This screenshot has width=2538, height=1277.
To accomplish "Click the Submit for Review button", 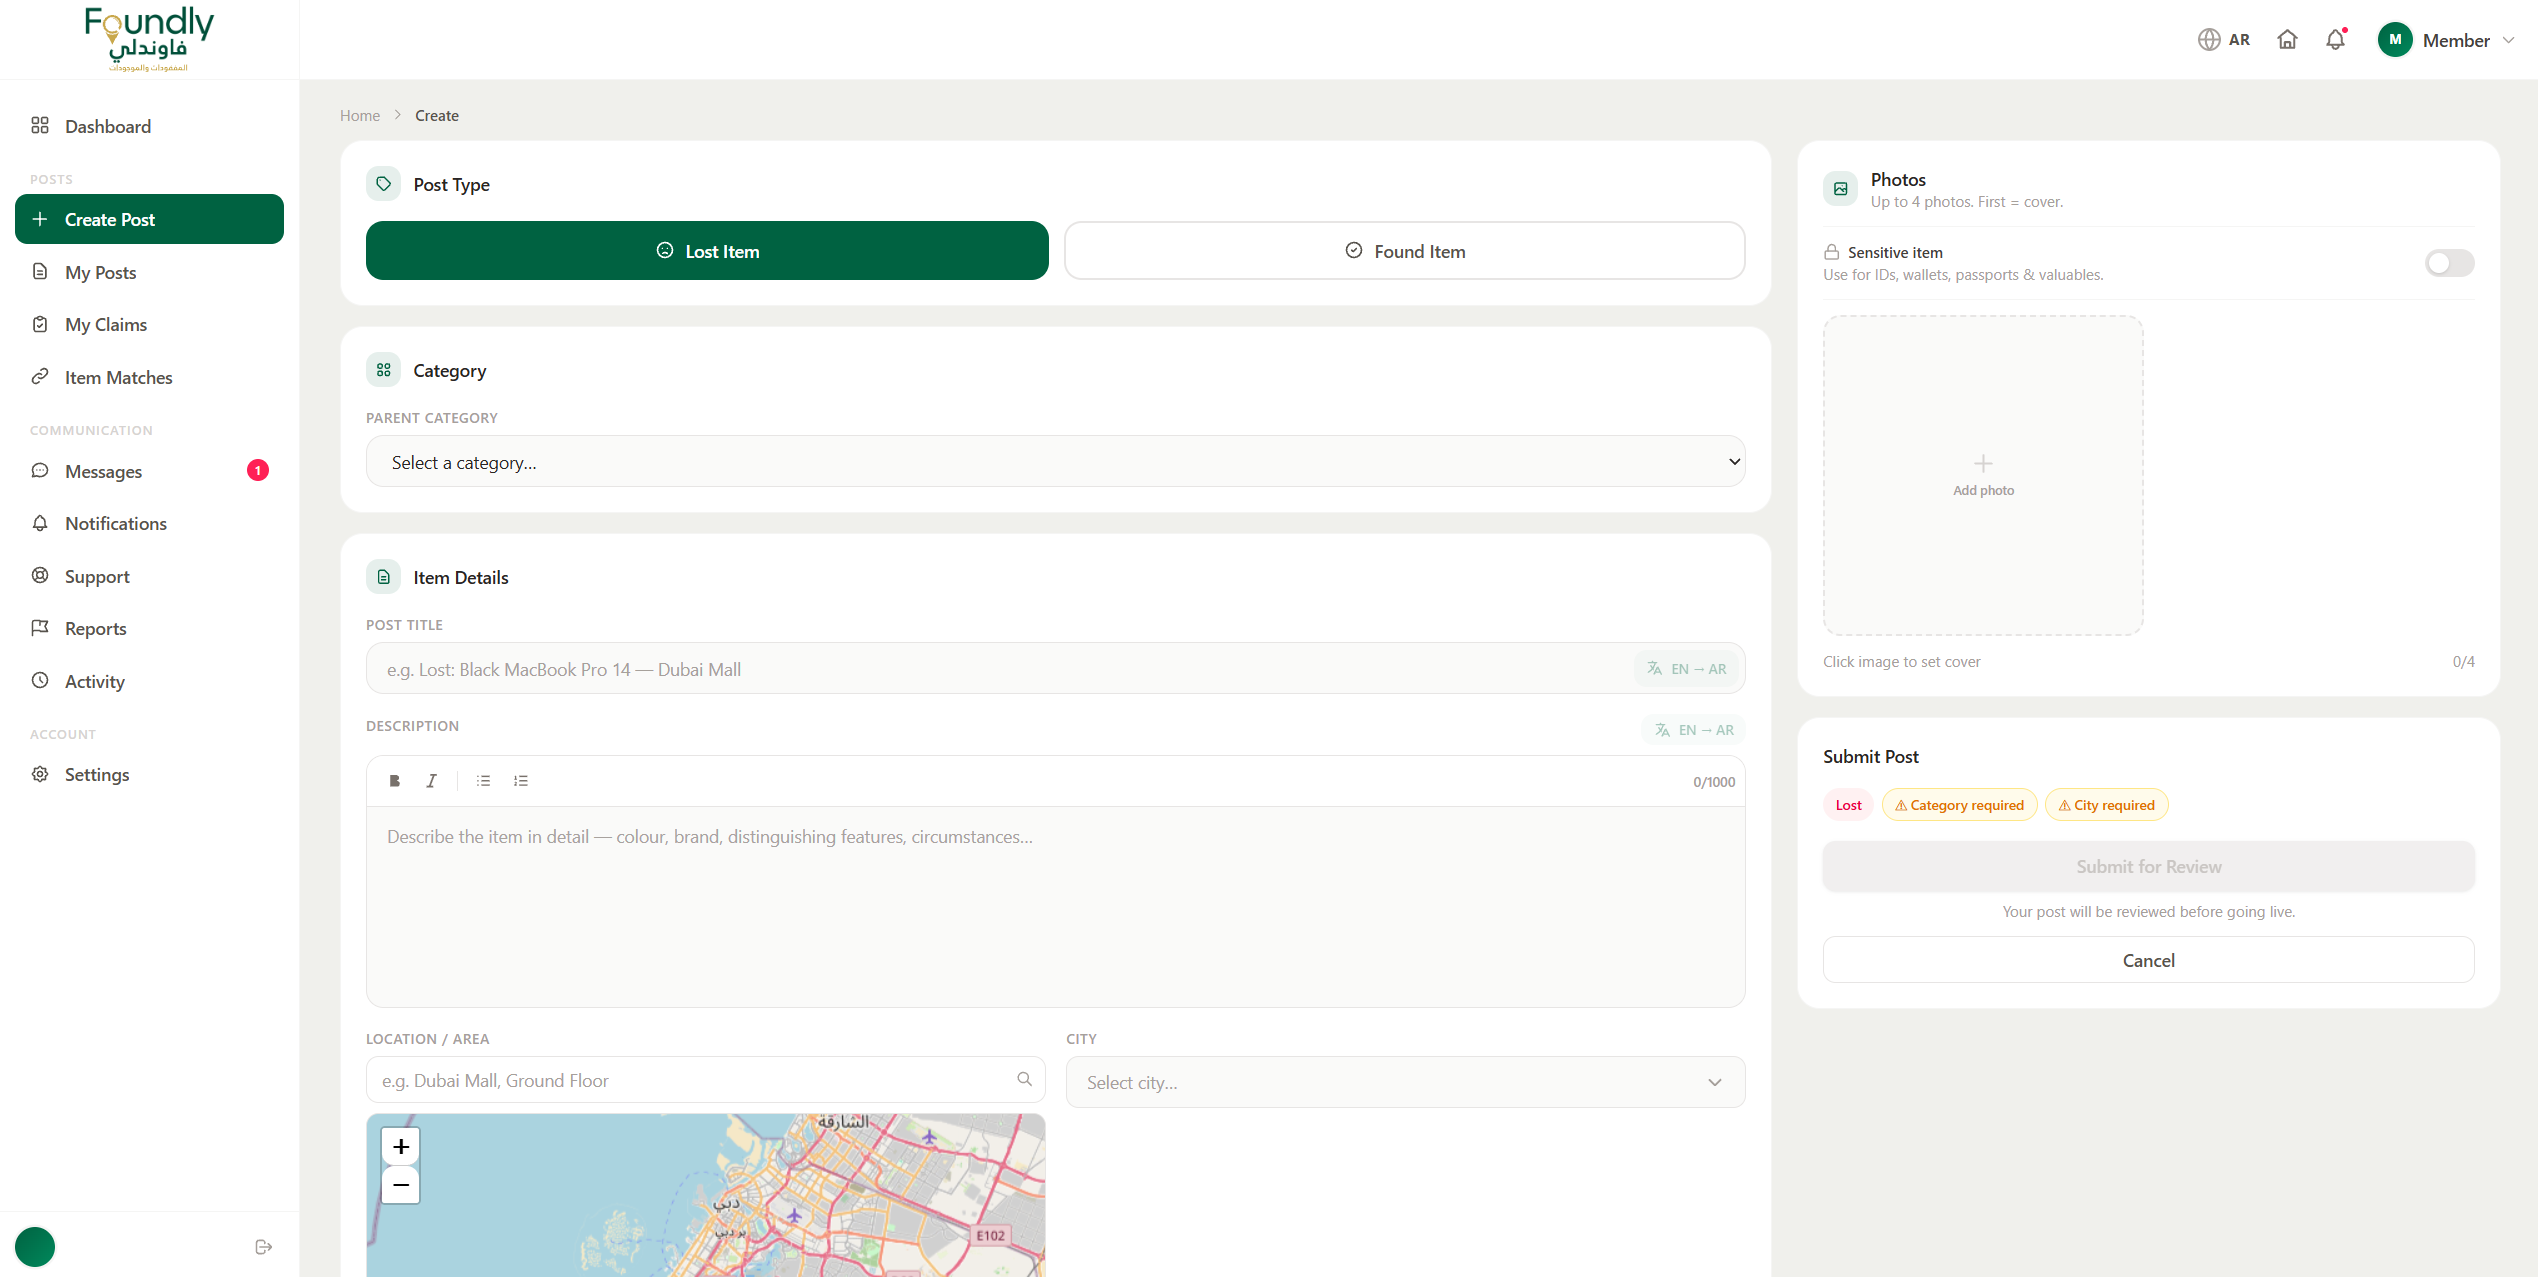I will point(2148,866).
